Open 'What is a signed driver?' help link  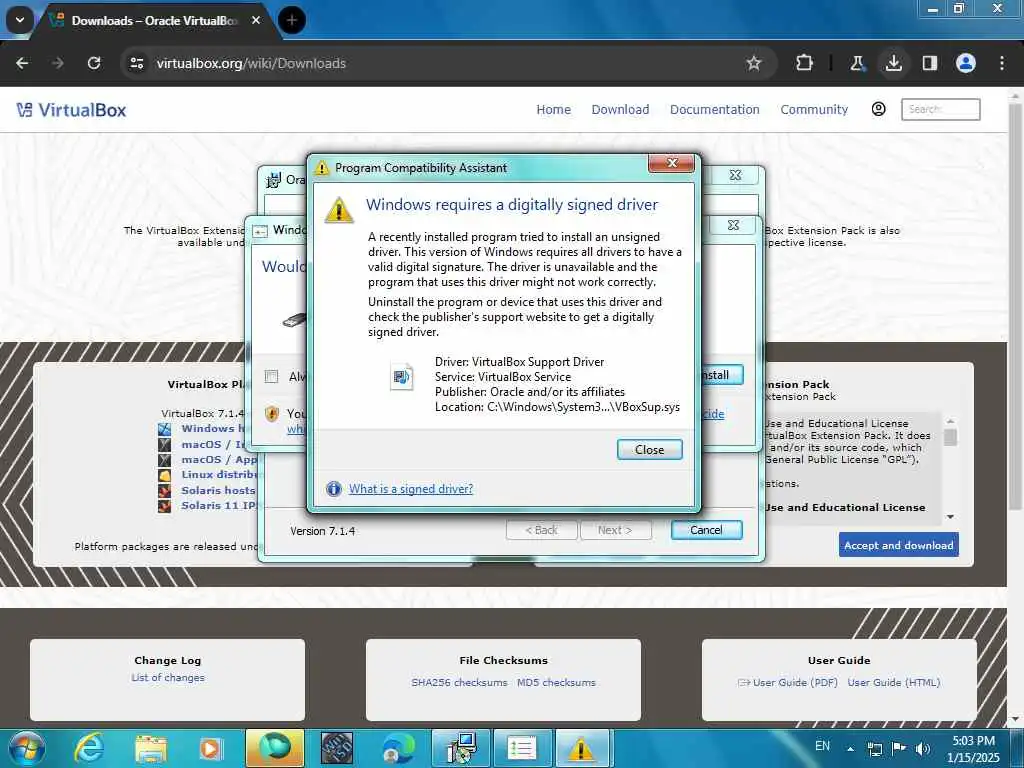click(410, 488)
